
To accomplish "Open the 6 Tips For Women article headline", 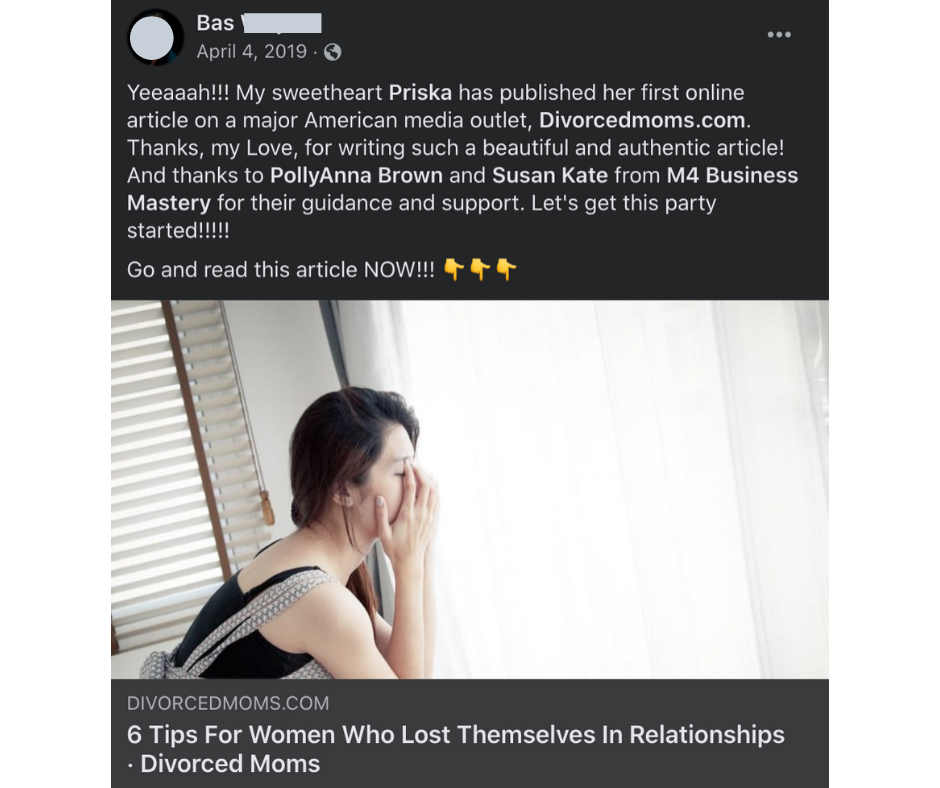I will (x=456, y=749).
